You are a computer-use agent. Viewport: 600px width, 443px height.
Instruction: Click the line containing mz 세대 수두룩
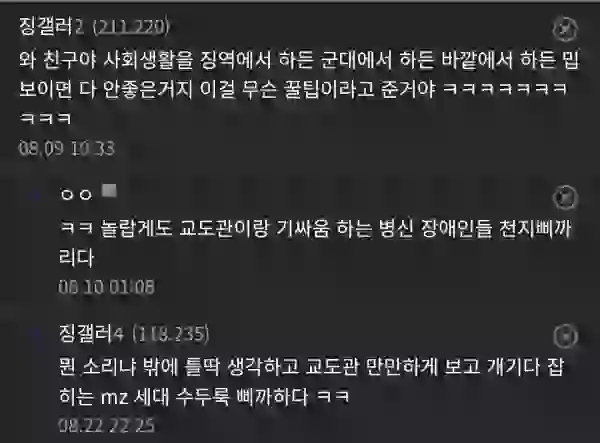click(x=204, y=396)
